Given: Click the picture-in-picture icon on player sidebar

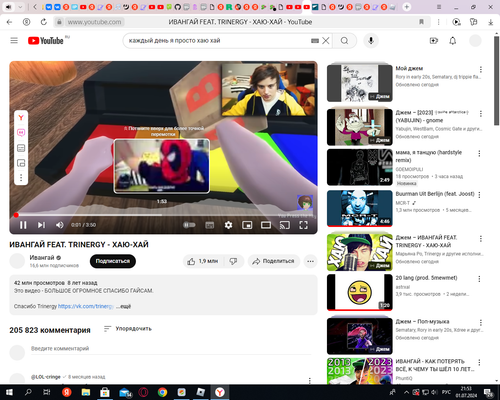Looking at the screenshot, I should click(x=21, y=163).
